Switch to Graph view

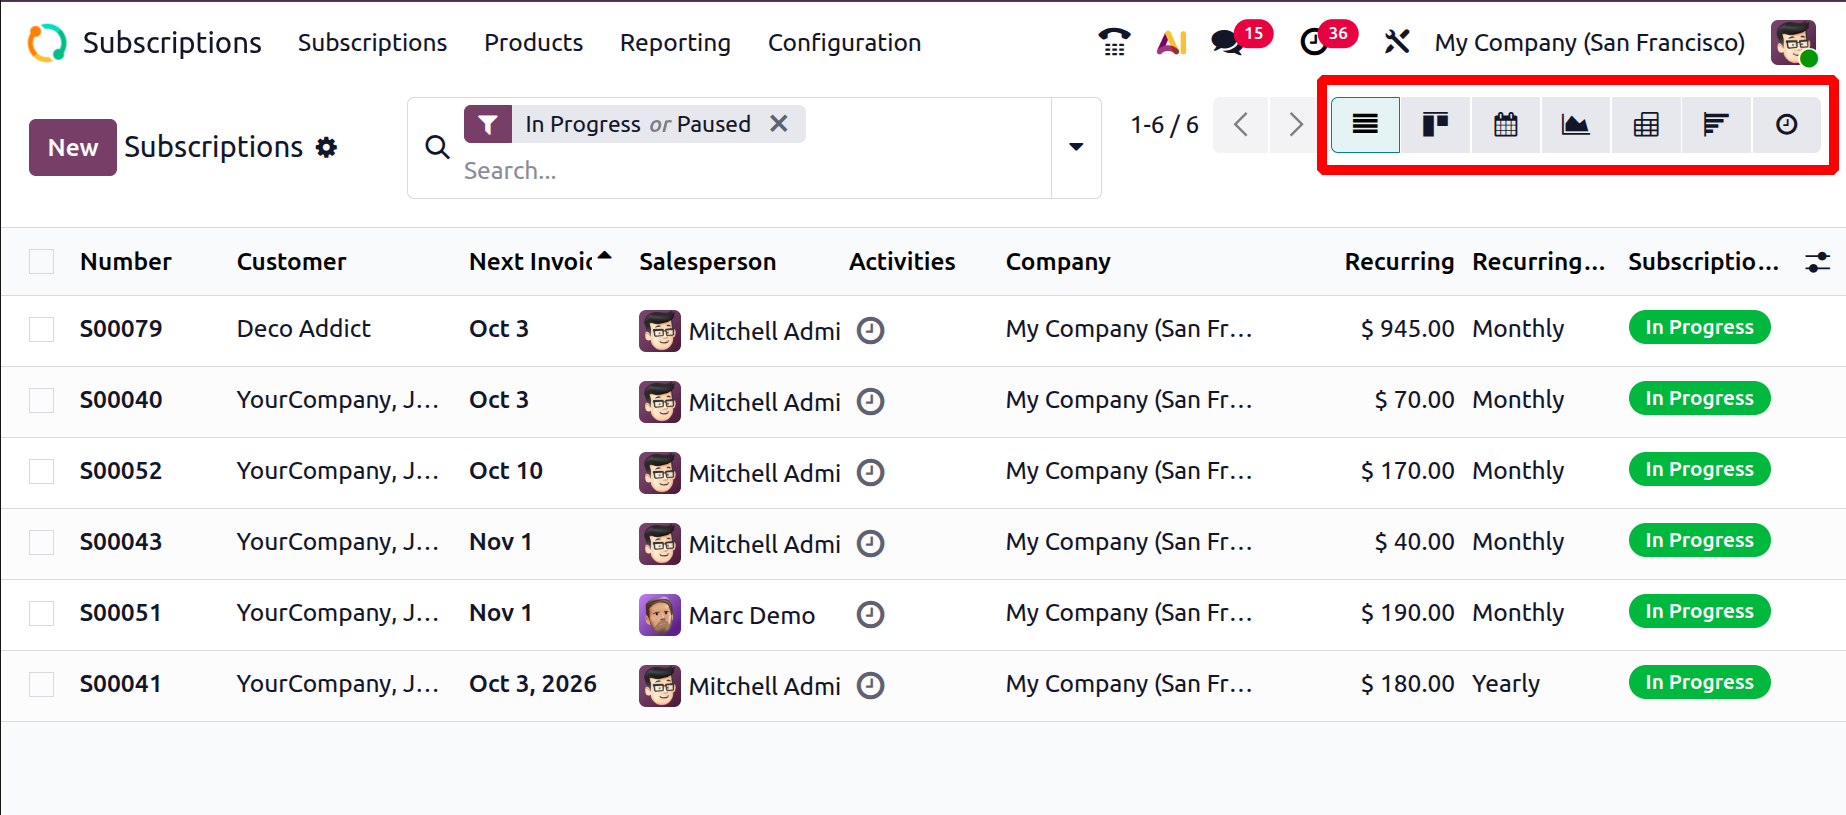pos(1575,125)
